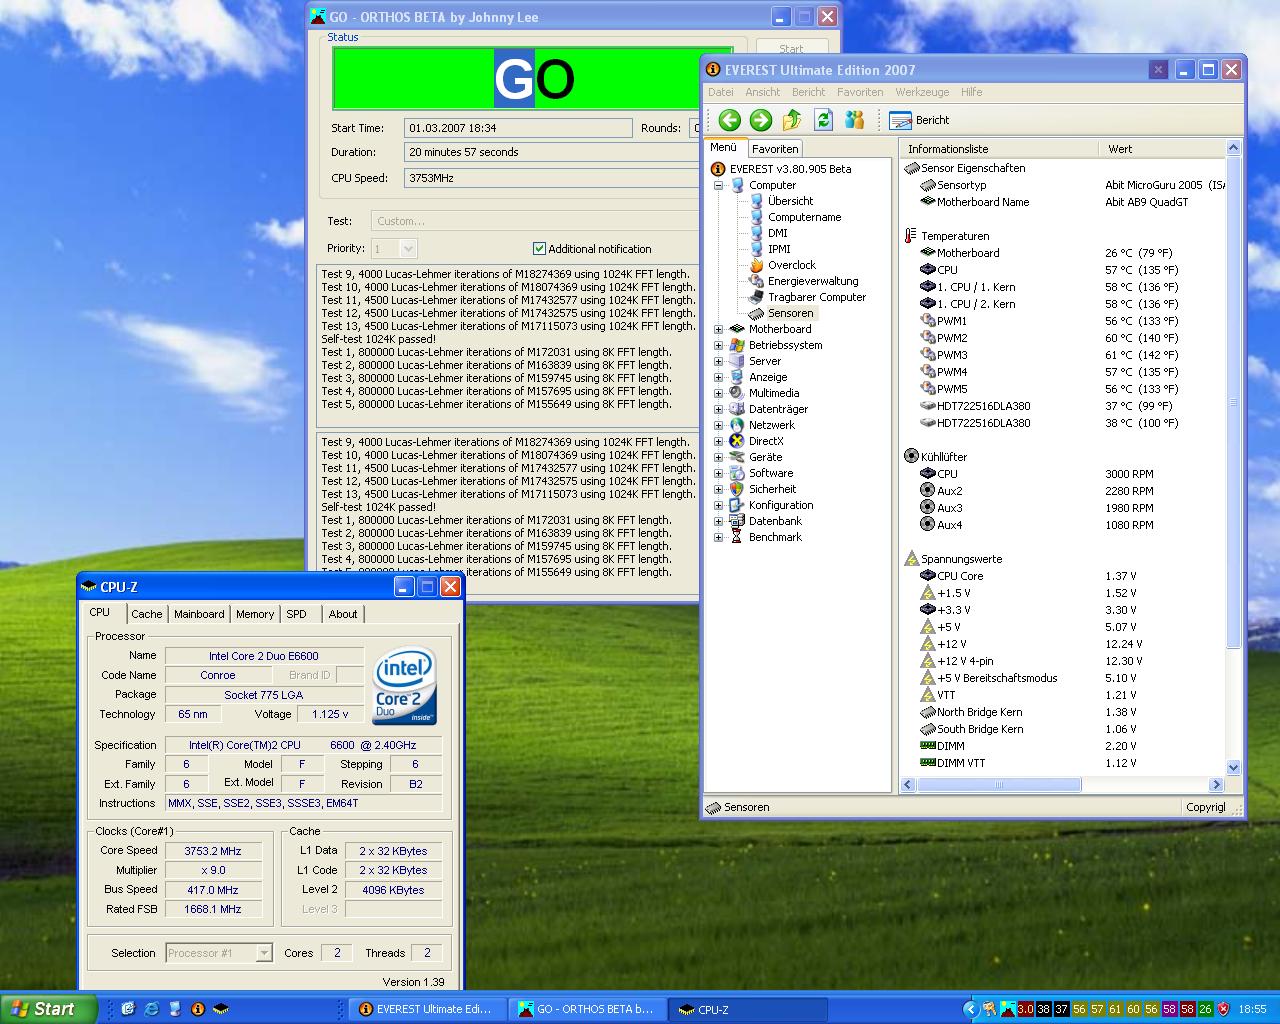This screenshot has height=1024, width=1280.
Task: Switch to the Cache tab in CPU-Z
Action: (146, 614)
